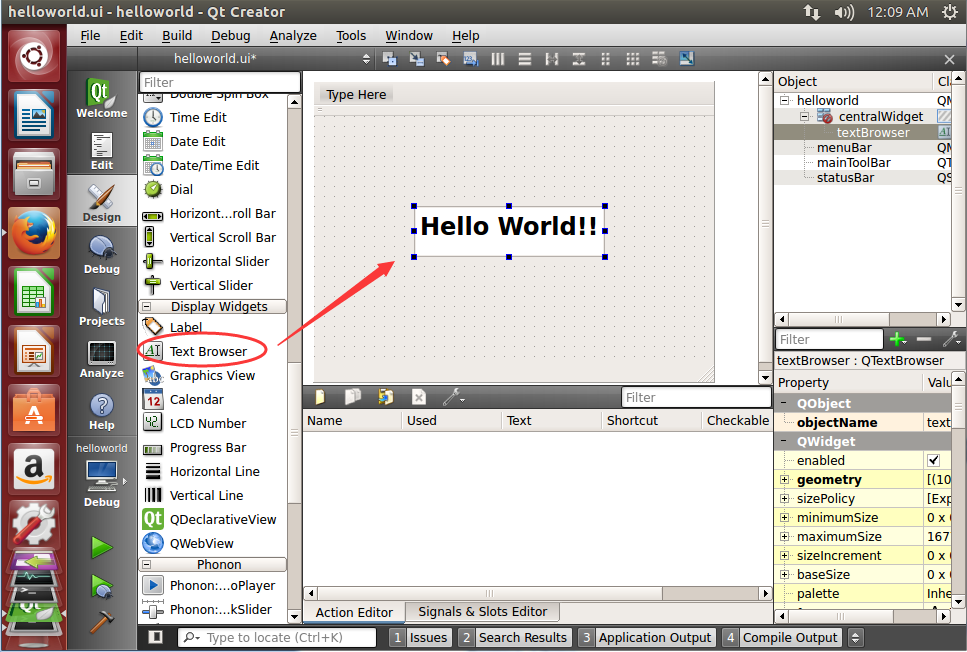This screenshot has width=967, height=652.
Task: Remove property using the minus icon
Action: coord(924,339)
